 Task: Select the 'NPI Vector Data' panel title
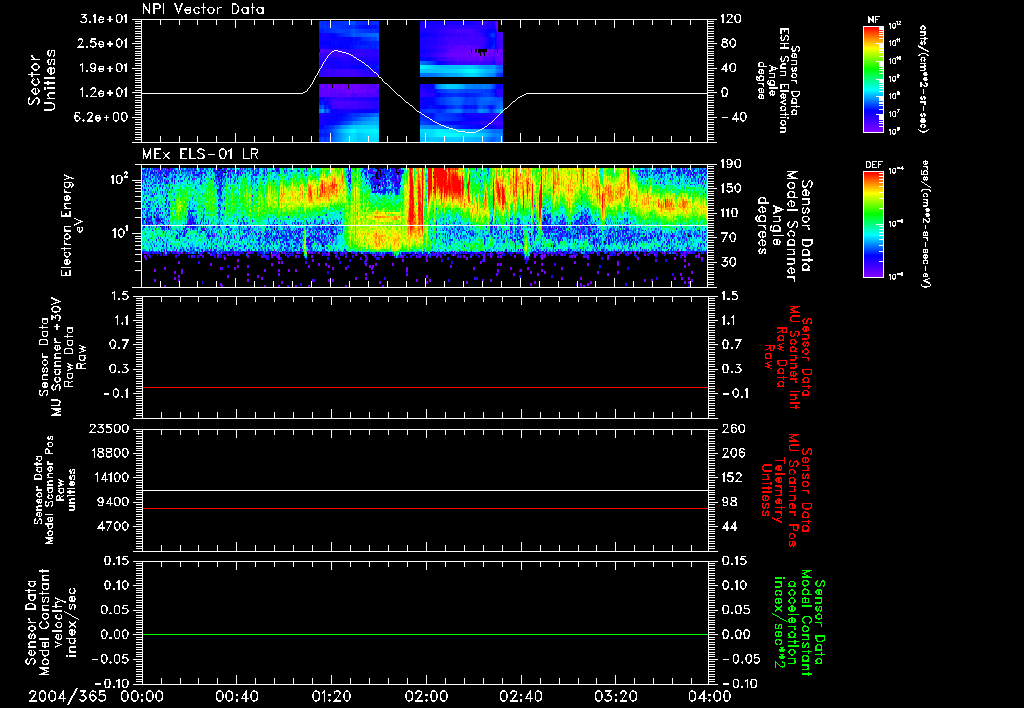pos(204,9)
